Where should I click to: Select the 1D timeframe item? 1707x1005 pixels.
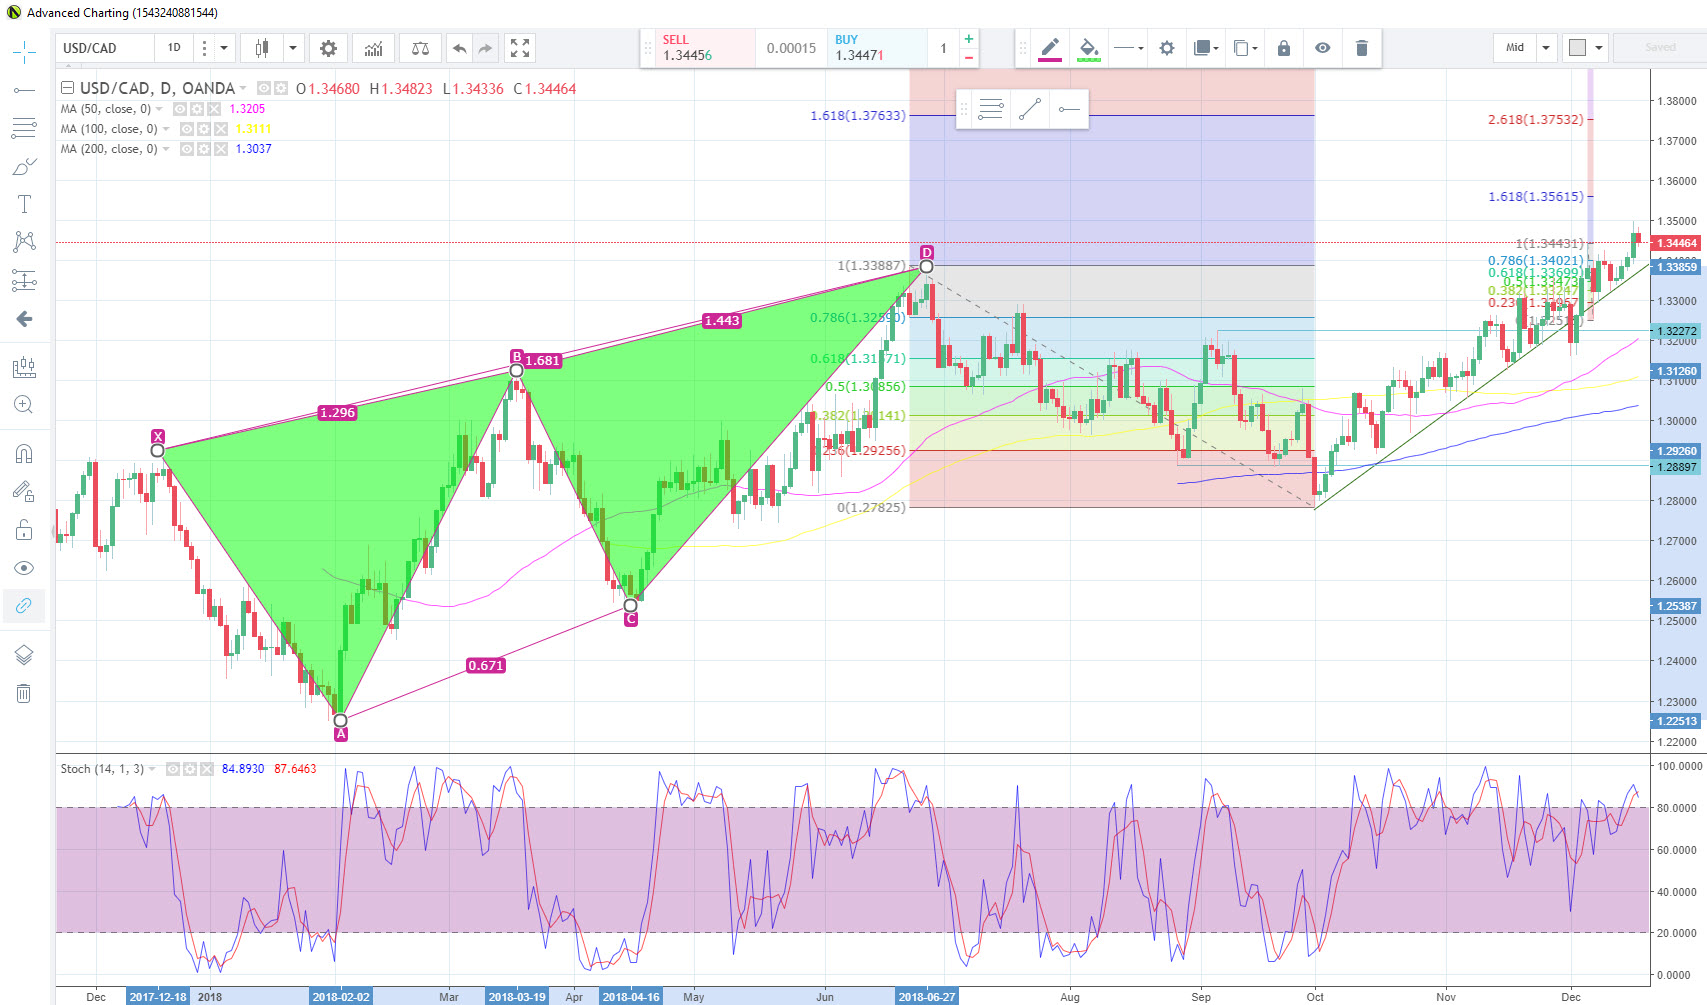(x=174, y=48)
